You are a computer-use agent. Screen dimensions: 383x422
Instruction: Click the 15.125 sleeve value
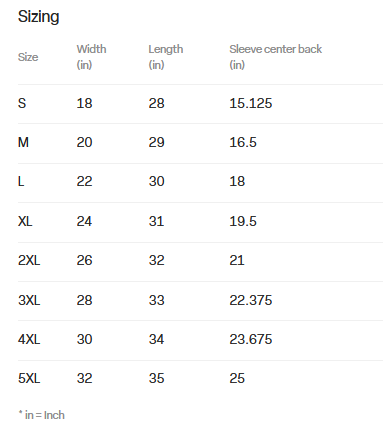click(x=250, y=103)
